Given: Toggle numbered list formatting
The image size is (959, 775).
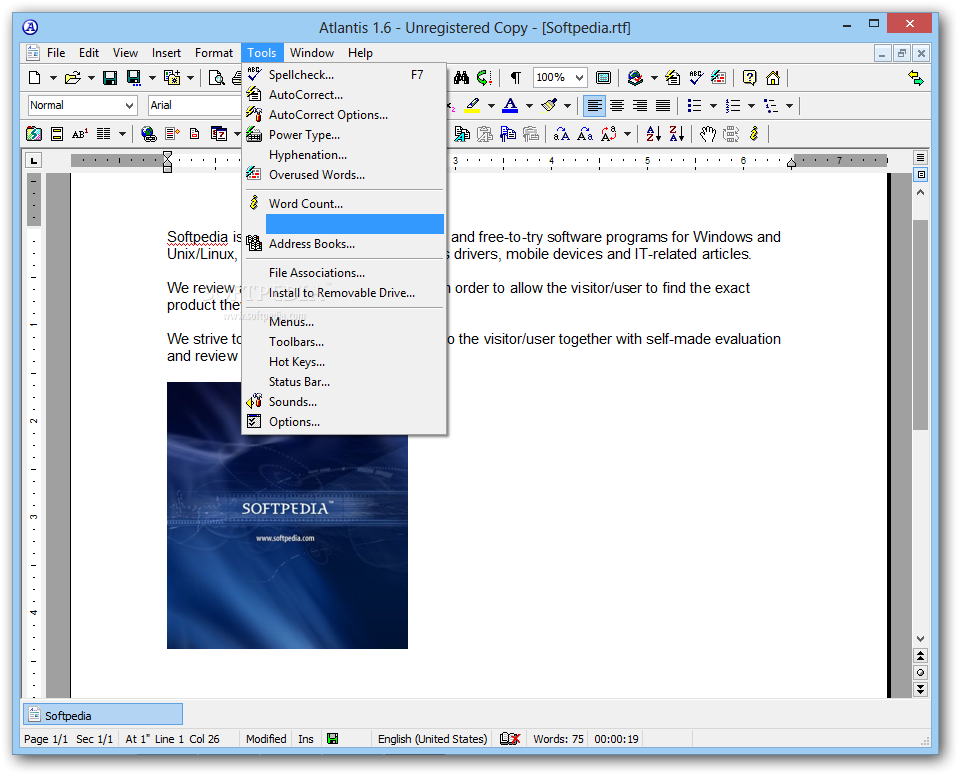Looking at the screenshot, I should [x=733, y=106].
